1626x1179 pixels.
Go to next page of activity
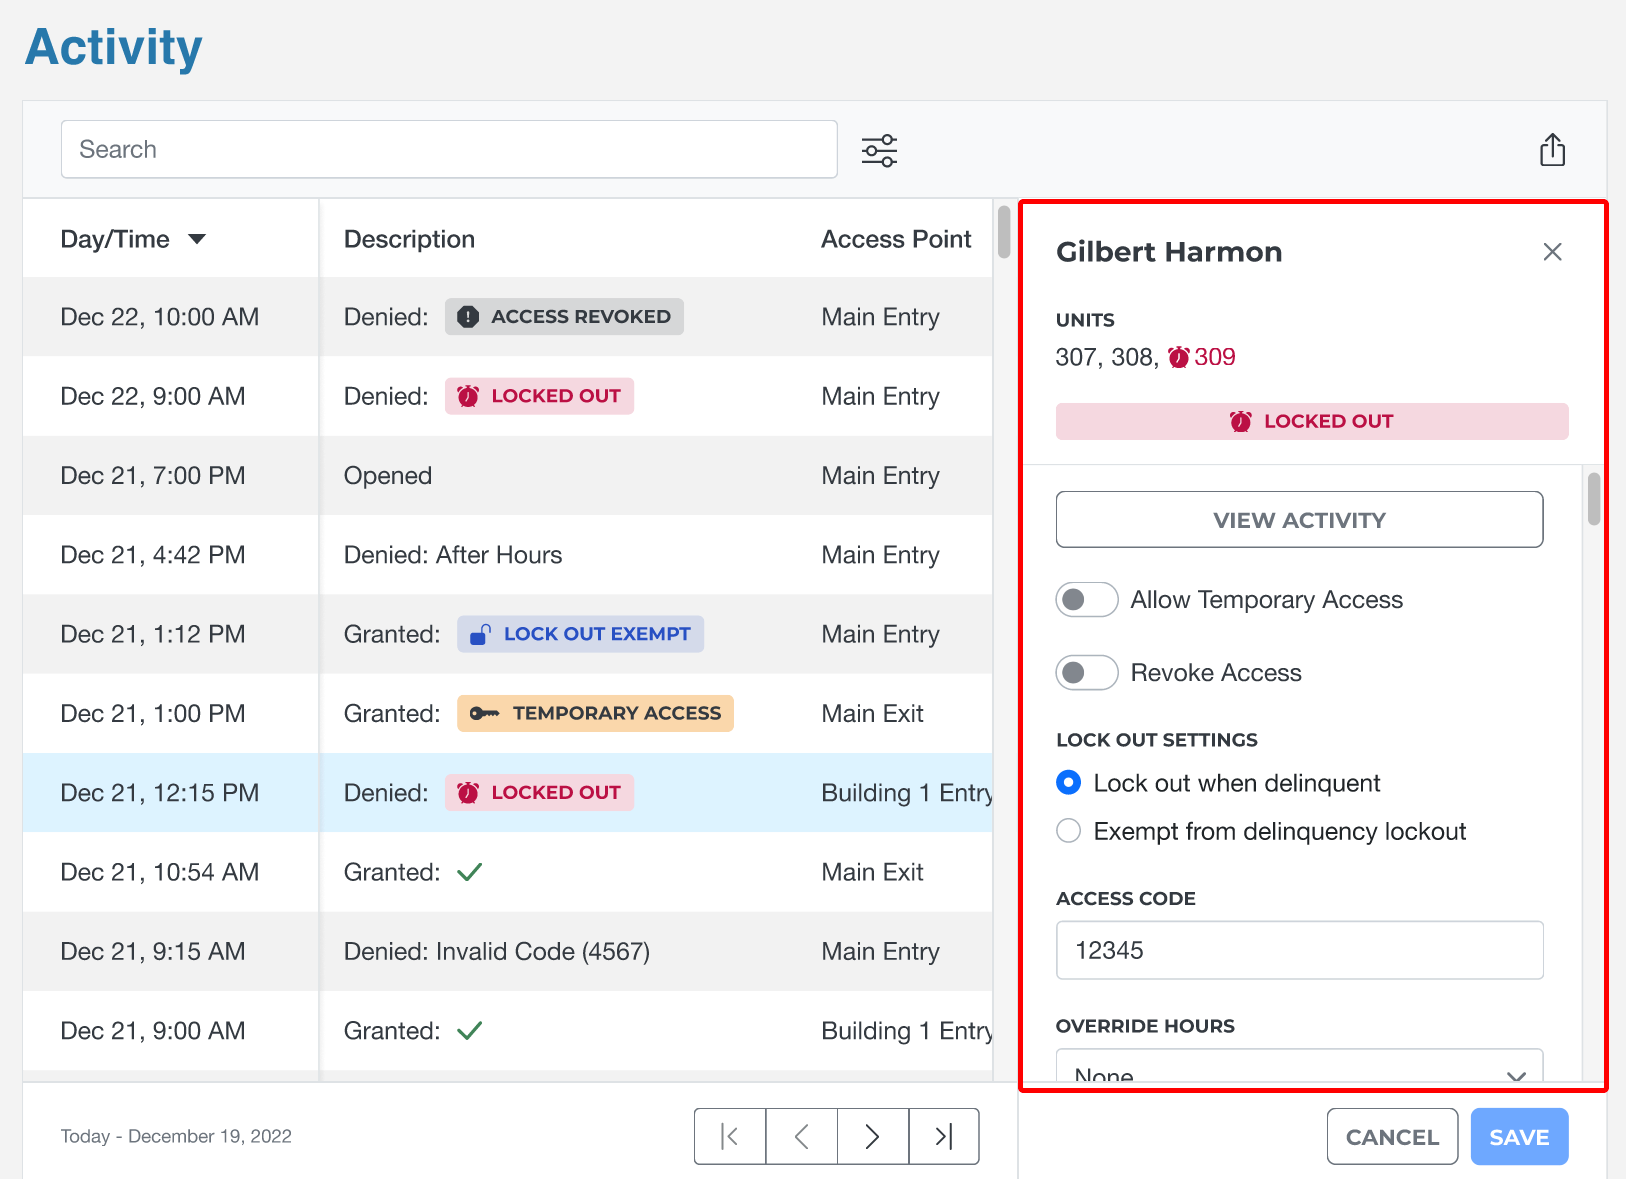pos(873,1136)
